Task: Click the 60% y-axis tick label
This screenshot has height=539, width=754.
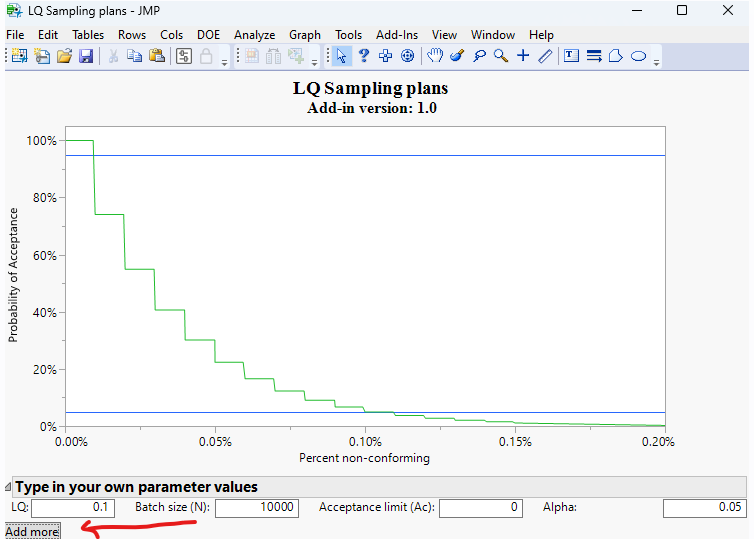Action: pyautogui.click(x=45, y=255)
